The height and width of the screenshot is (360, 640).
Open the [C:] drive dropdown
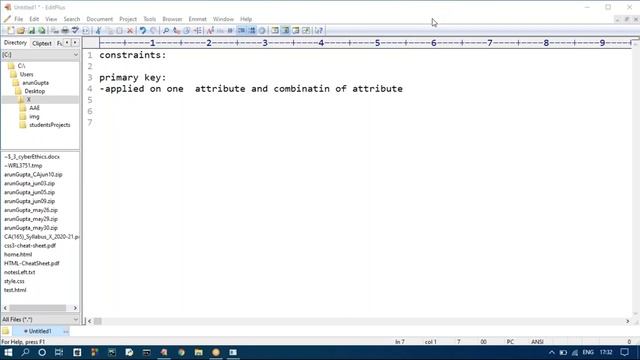point(40,55)
